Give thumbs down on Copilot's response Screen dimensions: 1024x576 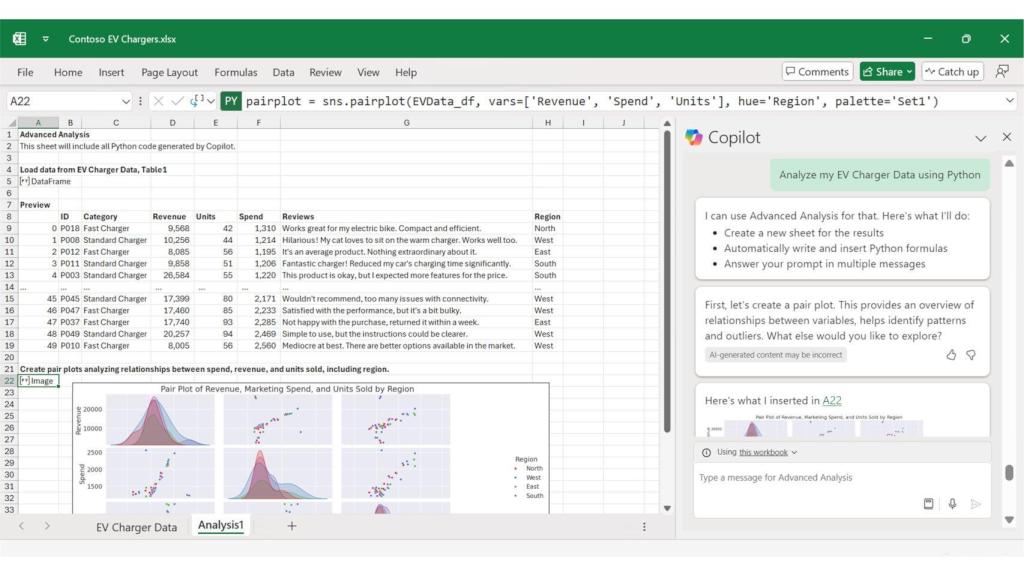point(970,354)
